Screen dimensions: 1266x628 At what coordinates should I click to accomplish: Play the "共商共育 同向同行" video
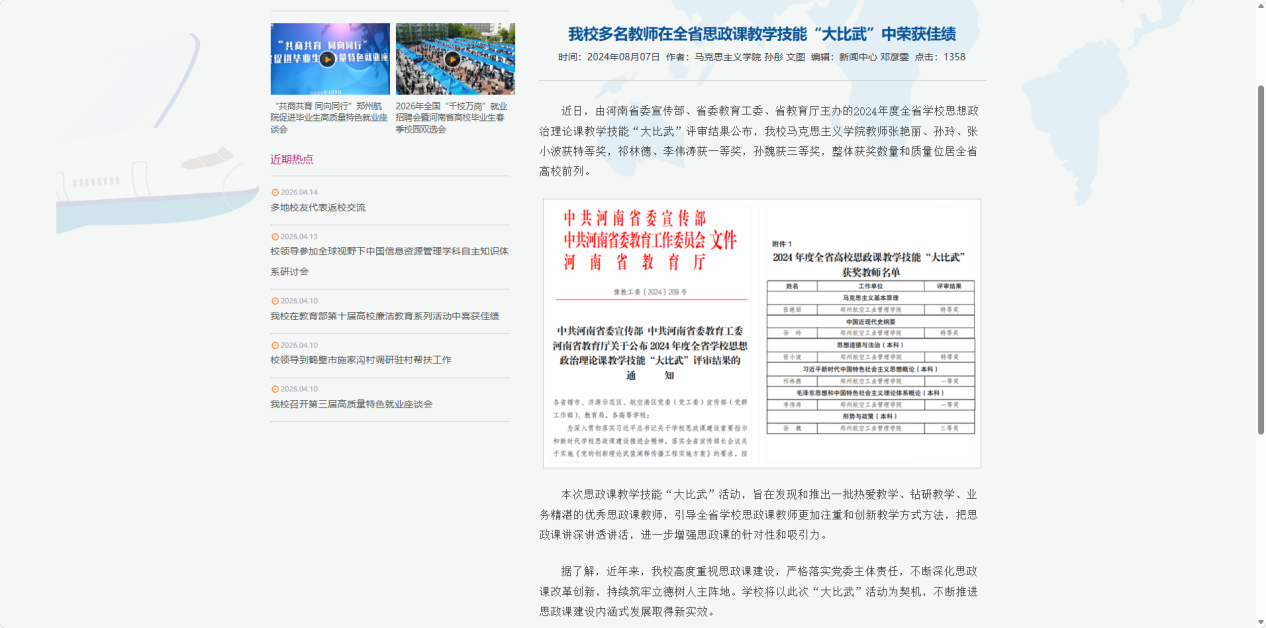coord(328,59)
